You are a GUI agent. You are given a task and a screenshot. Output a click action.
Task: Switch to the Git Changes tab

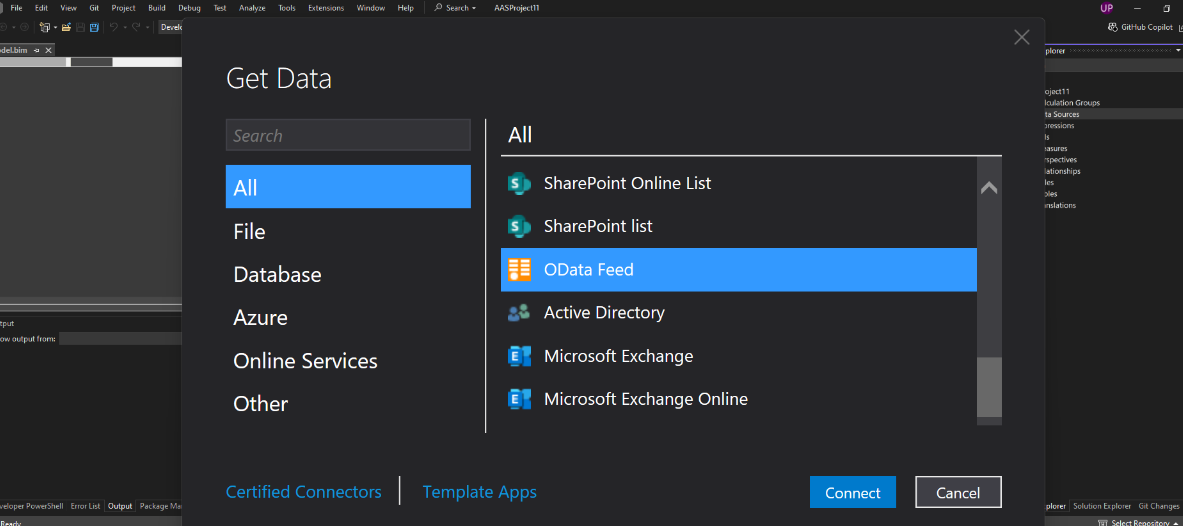click(1158, 506)
